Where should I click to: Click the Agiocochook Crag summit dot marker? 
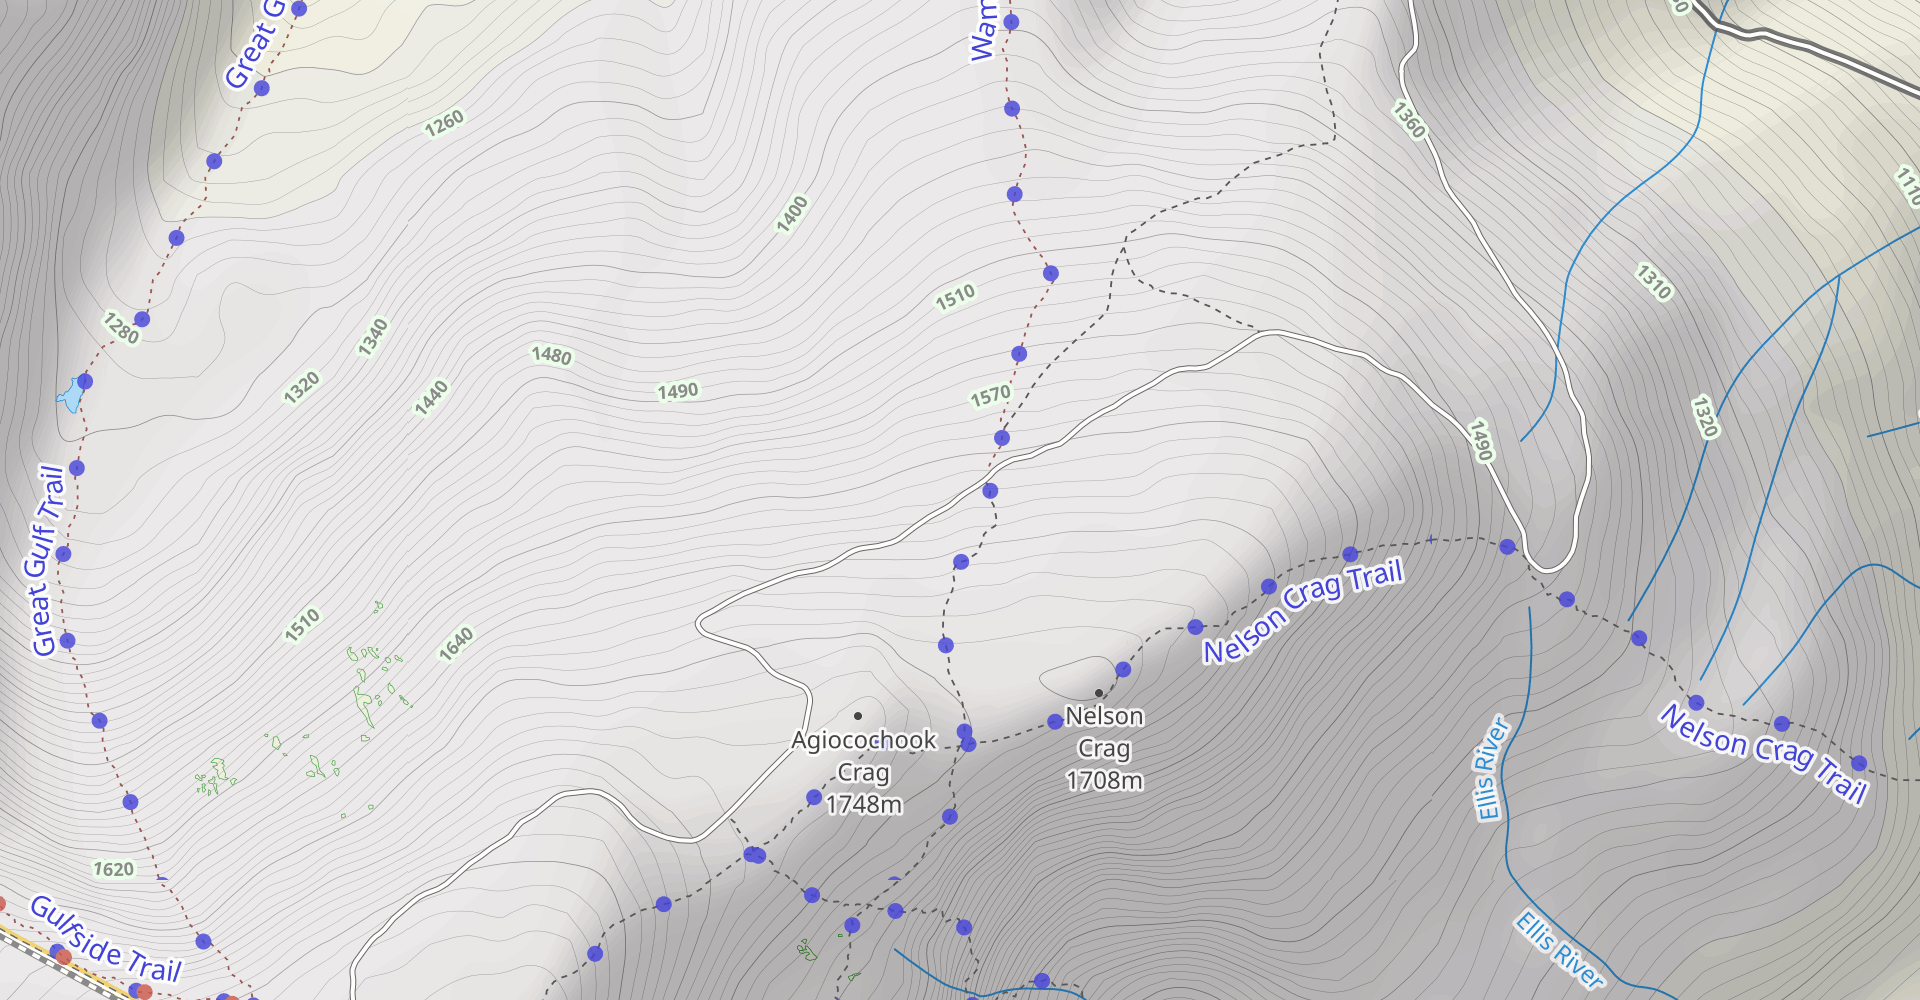pos(858,716)
